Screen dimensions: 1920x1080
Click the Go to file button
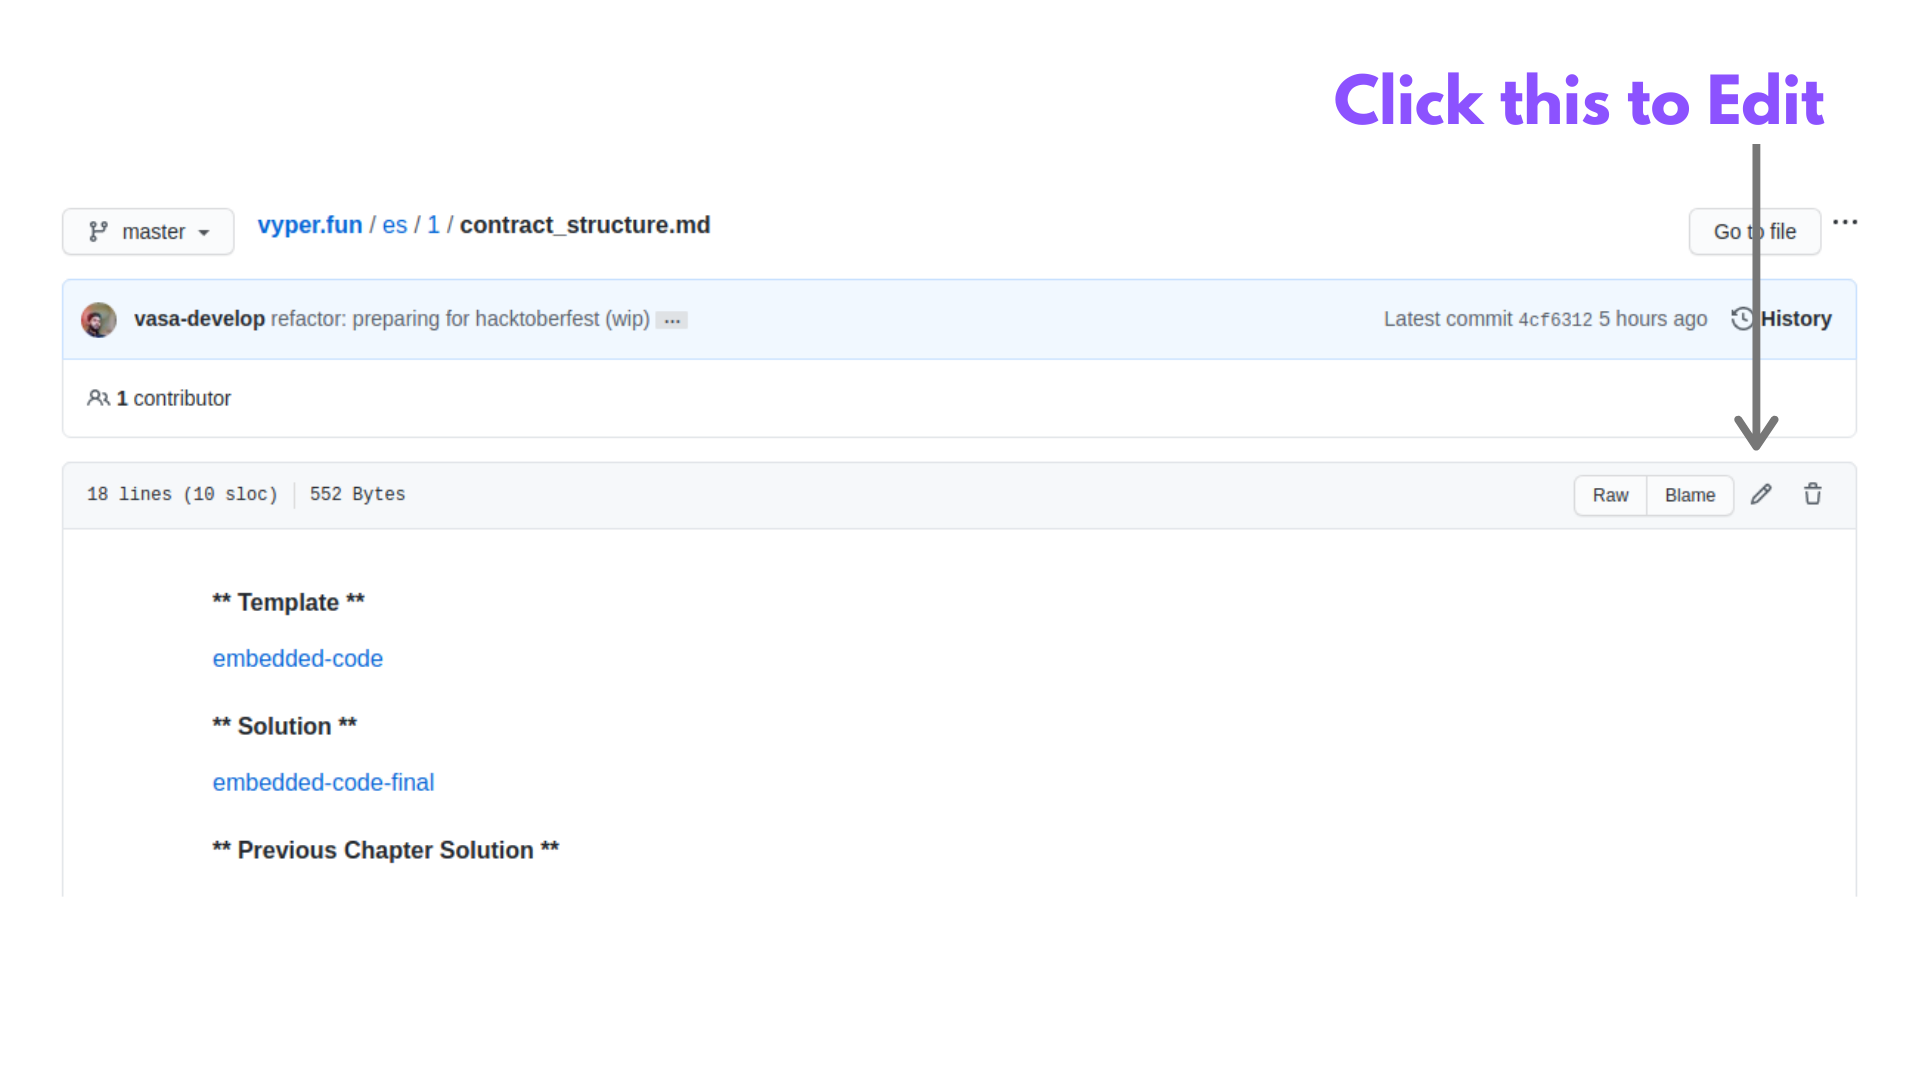[x=1755, y=231]
